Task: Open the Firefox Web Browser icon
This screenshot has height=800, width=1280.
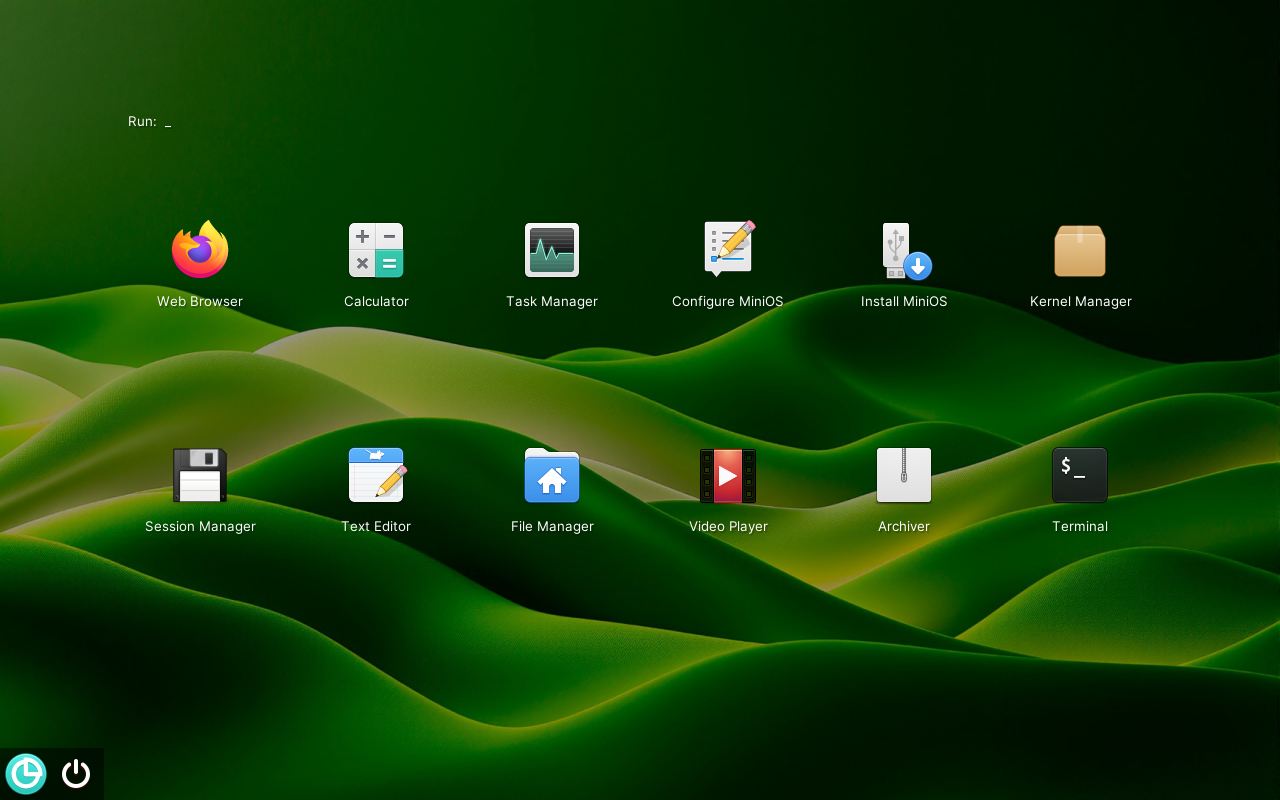Action: point(200,250)
